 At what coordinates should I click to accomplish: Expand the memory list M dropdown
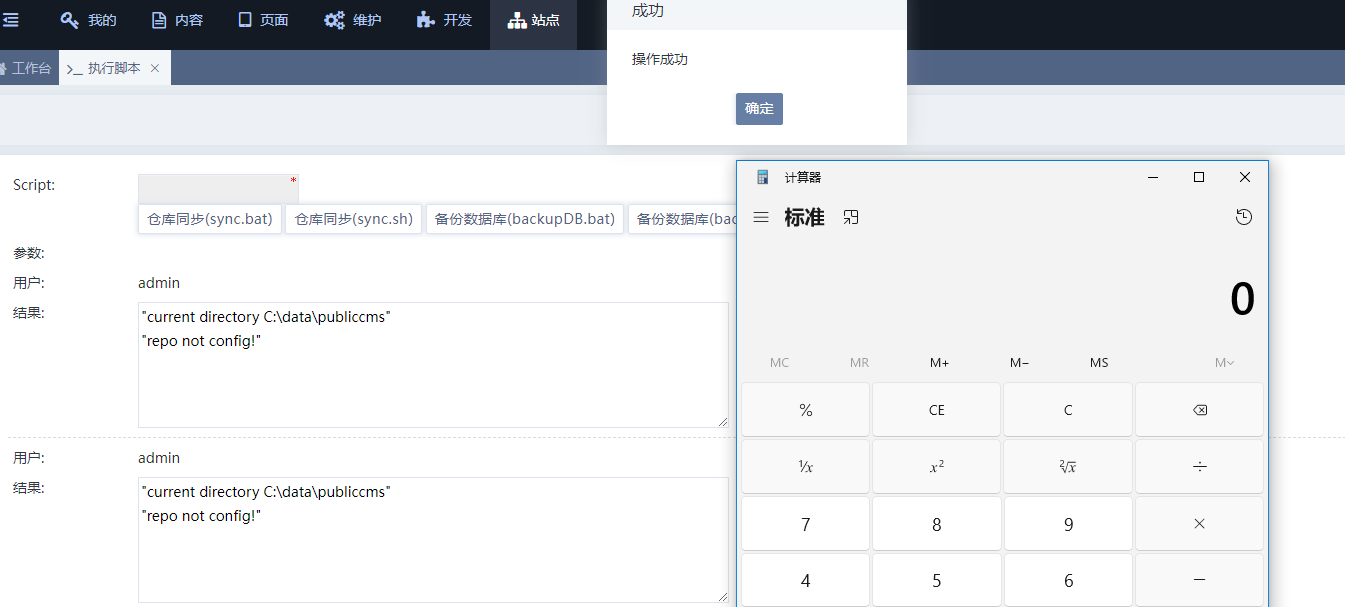coord(1224,362)
